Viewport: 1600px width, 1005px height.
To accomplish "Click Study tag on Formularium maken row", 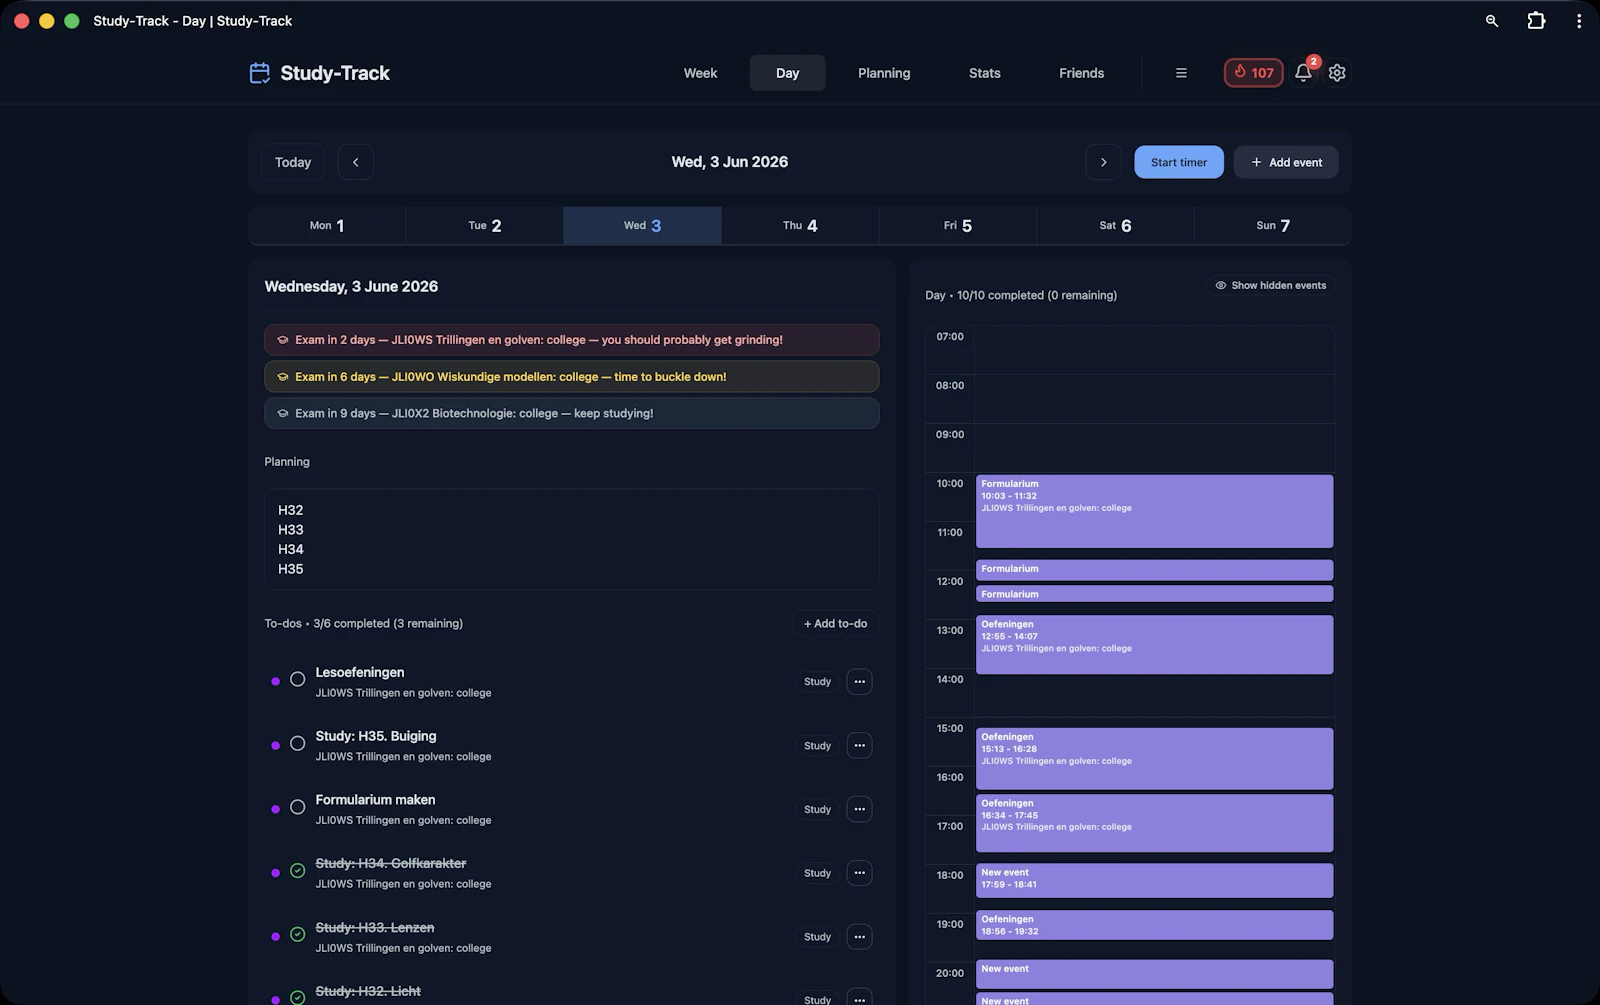I will 817,810.
